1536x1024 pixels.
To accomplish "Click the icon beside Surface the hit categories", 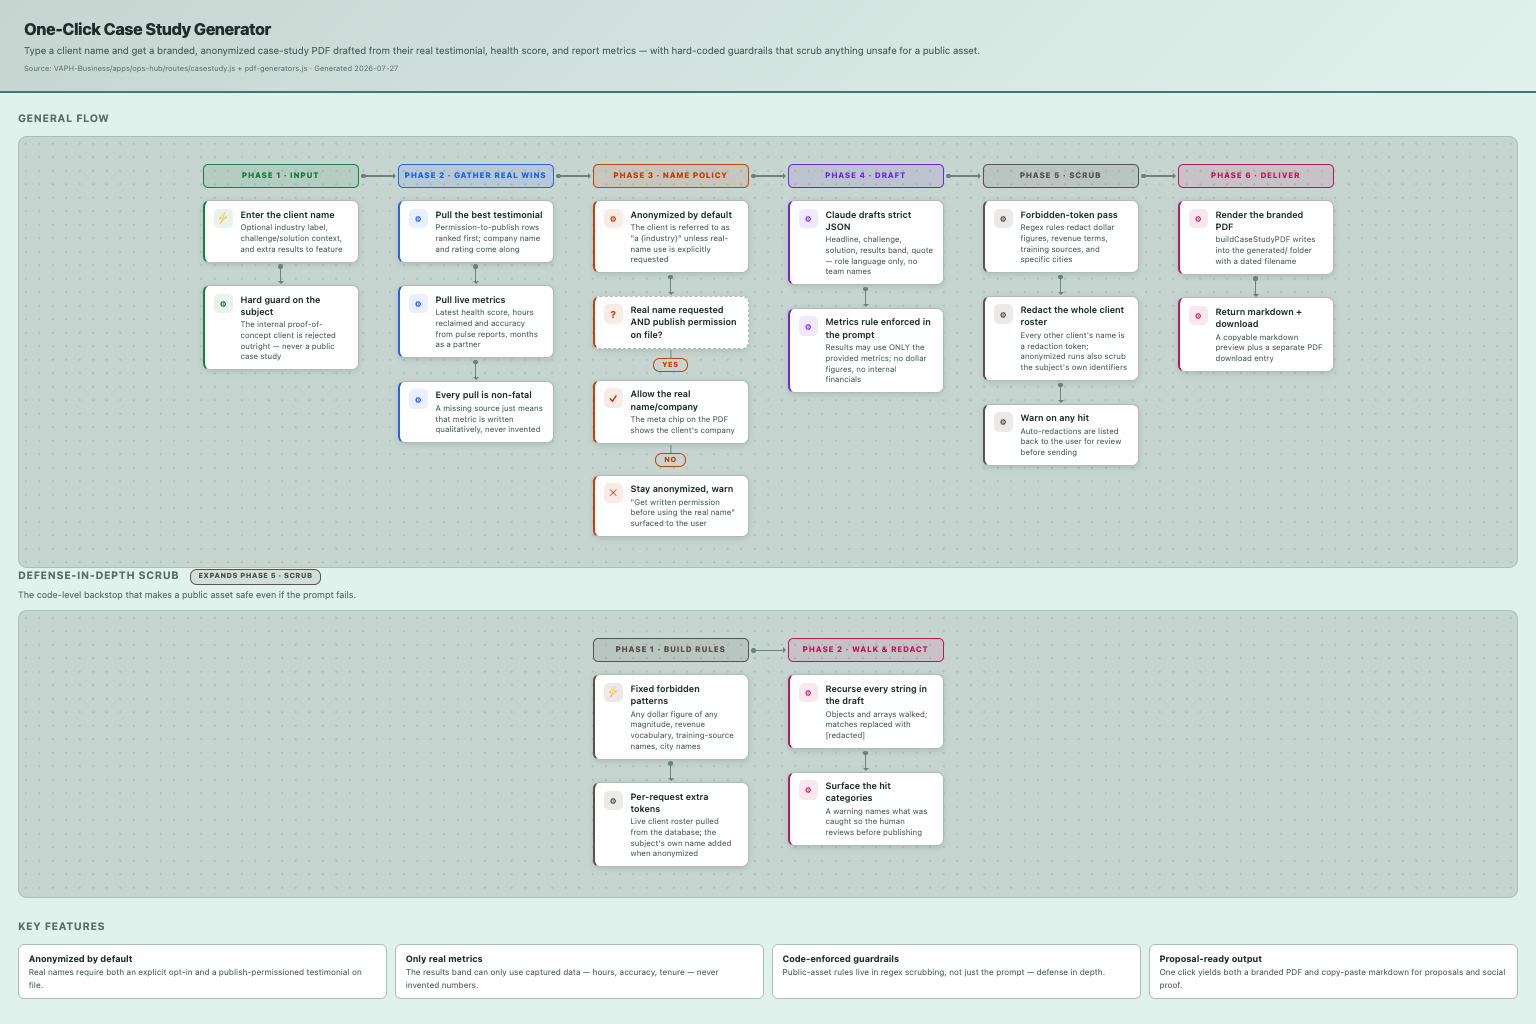I will [x=808, y=790].
